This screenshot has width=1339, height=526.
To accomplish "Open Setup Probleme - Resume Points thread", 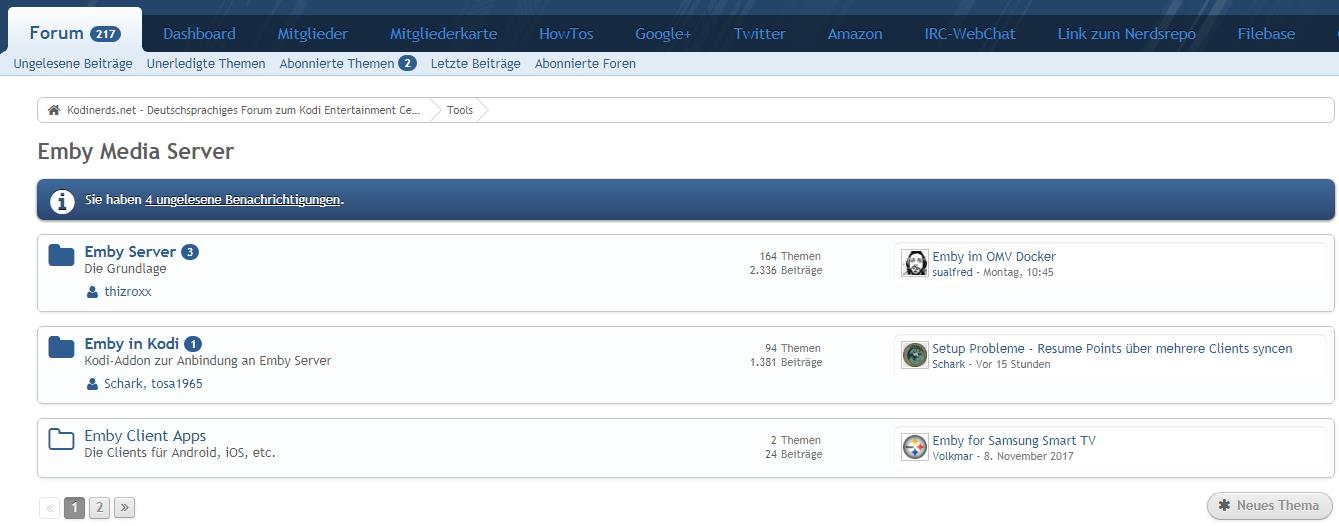I will pos(1112,349).
